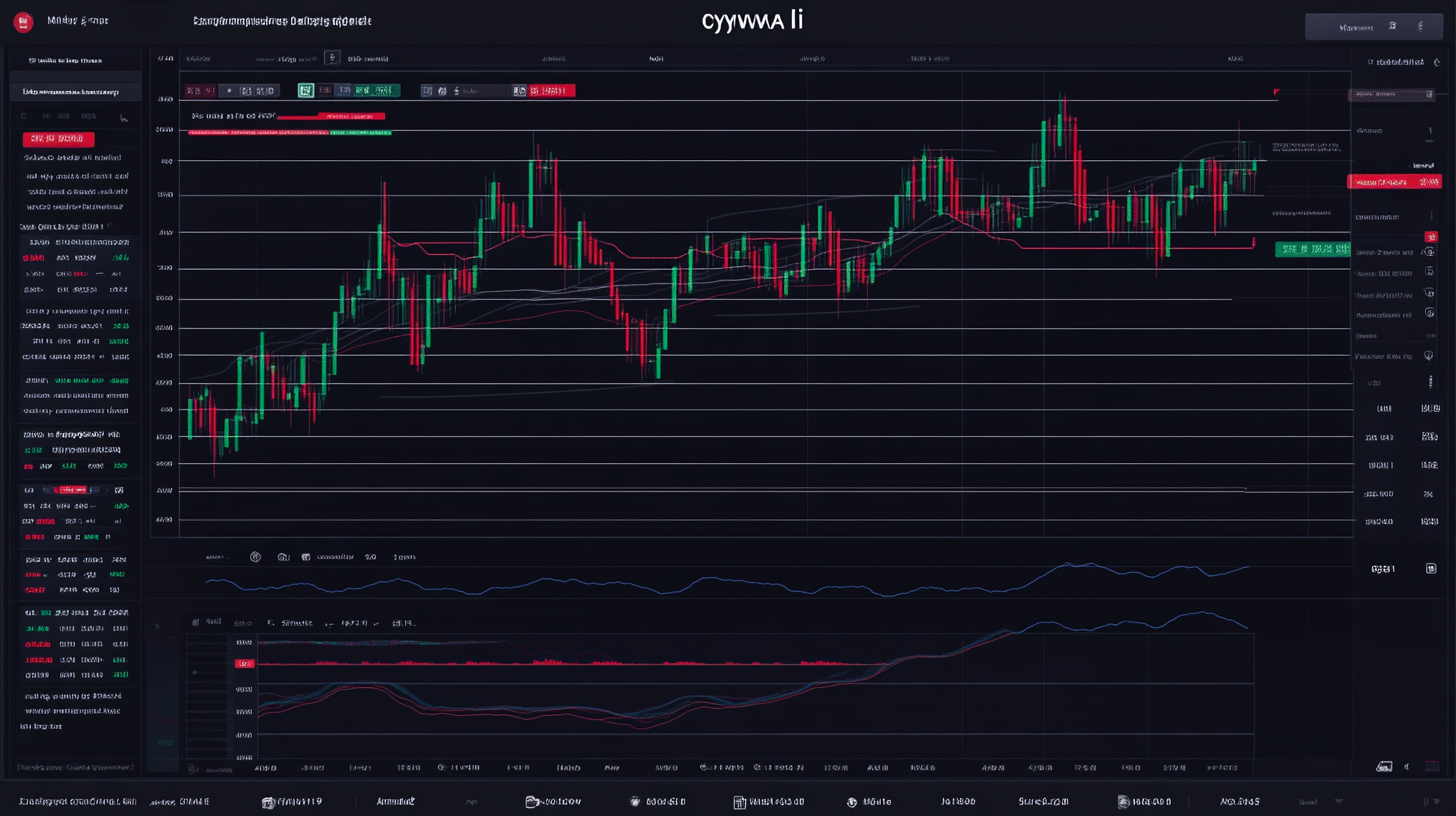Click the green price label on the right axis
The height and width of the screenshot is (816, 1456).
pos(1311,251)
